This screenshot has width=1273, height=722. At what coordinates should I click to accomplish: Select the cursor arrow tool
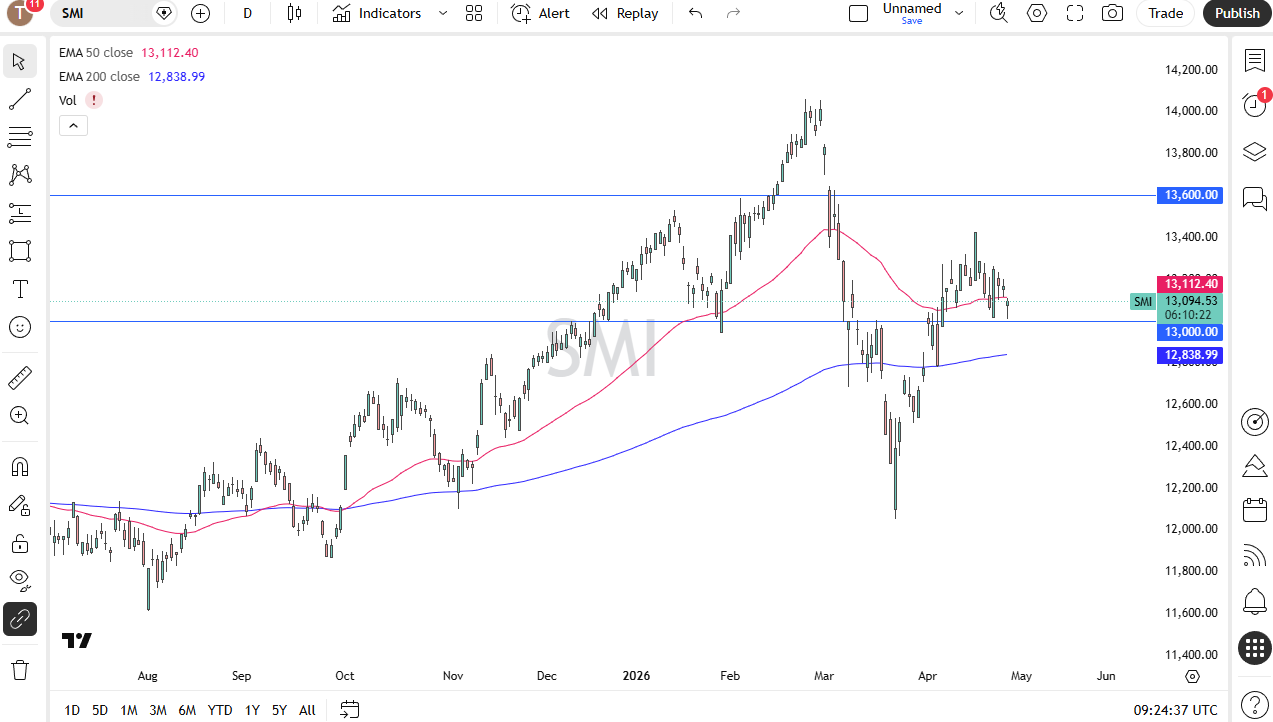[x=19, y=61]
